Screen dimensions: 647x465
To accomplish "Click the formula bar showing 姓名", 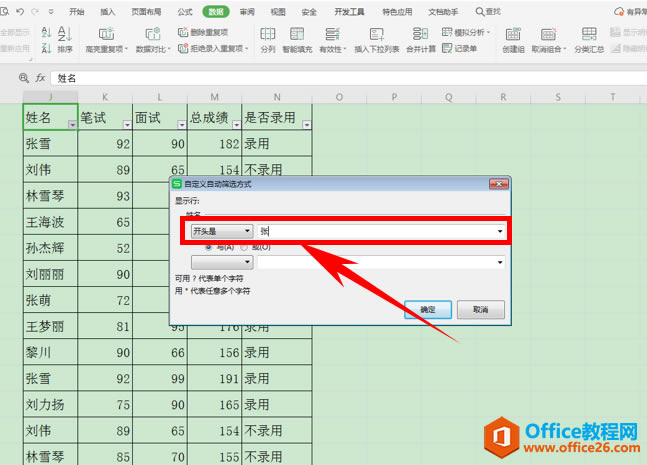I will point(349,78).
